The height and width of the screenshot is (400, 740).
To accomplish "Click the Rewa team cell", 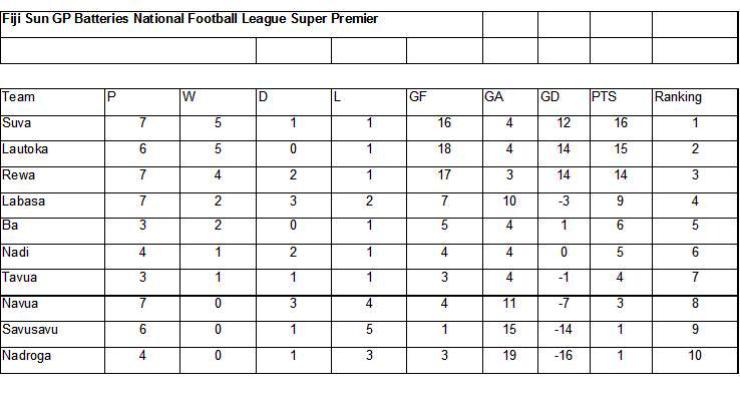I will coord(52,179).
